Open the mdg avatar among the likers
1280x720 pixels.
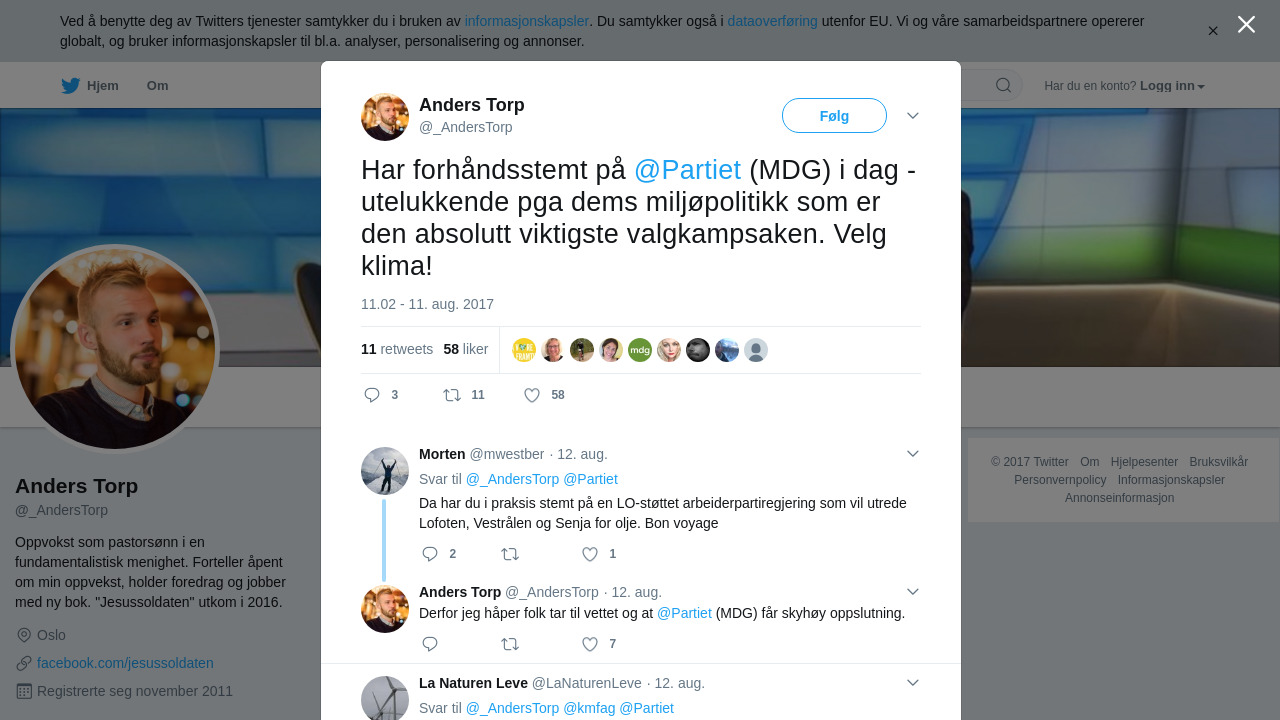coord(640,350)
